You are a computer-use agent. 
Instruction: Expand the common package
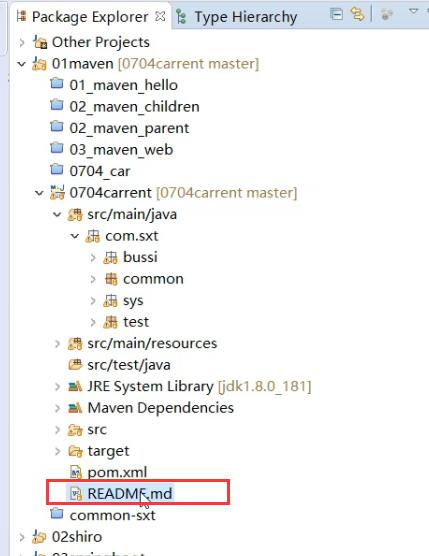click(93, 279)
